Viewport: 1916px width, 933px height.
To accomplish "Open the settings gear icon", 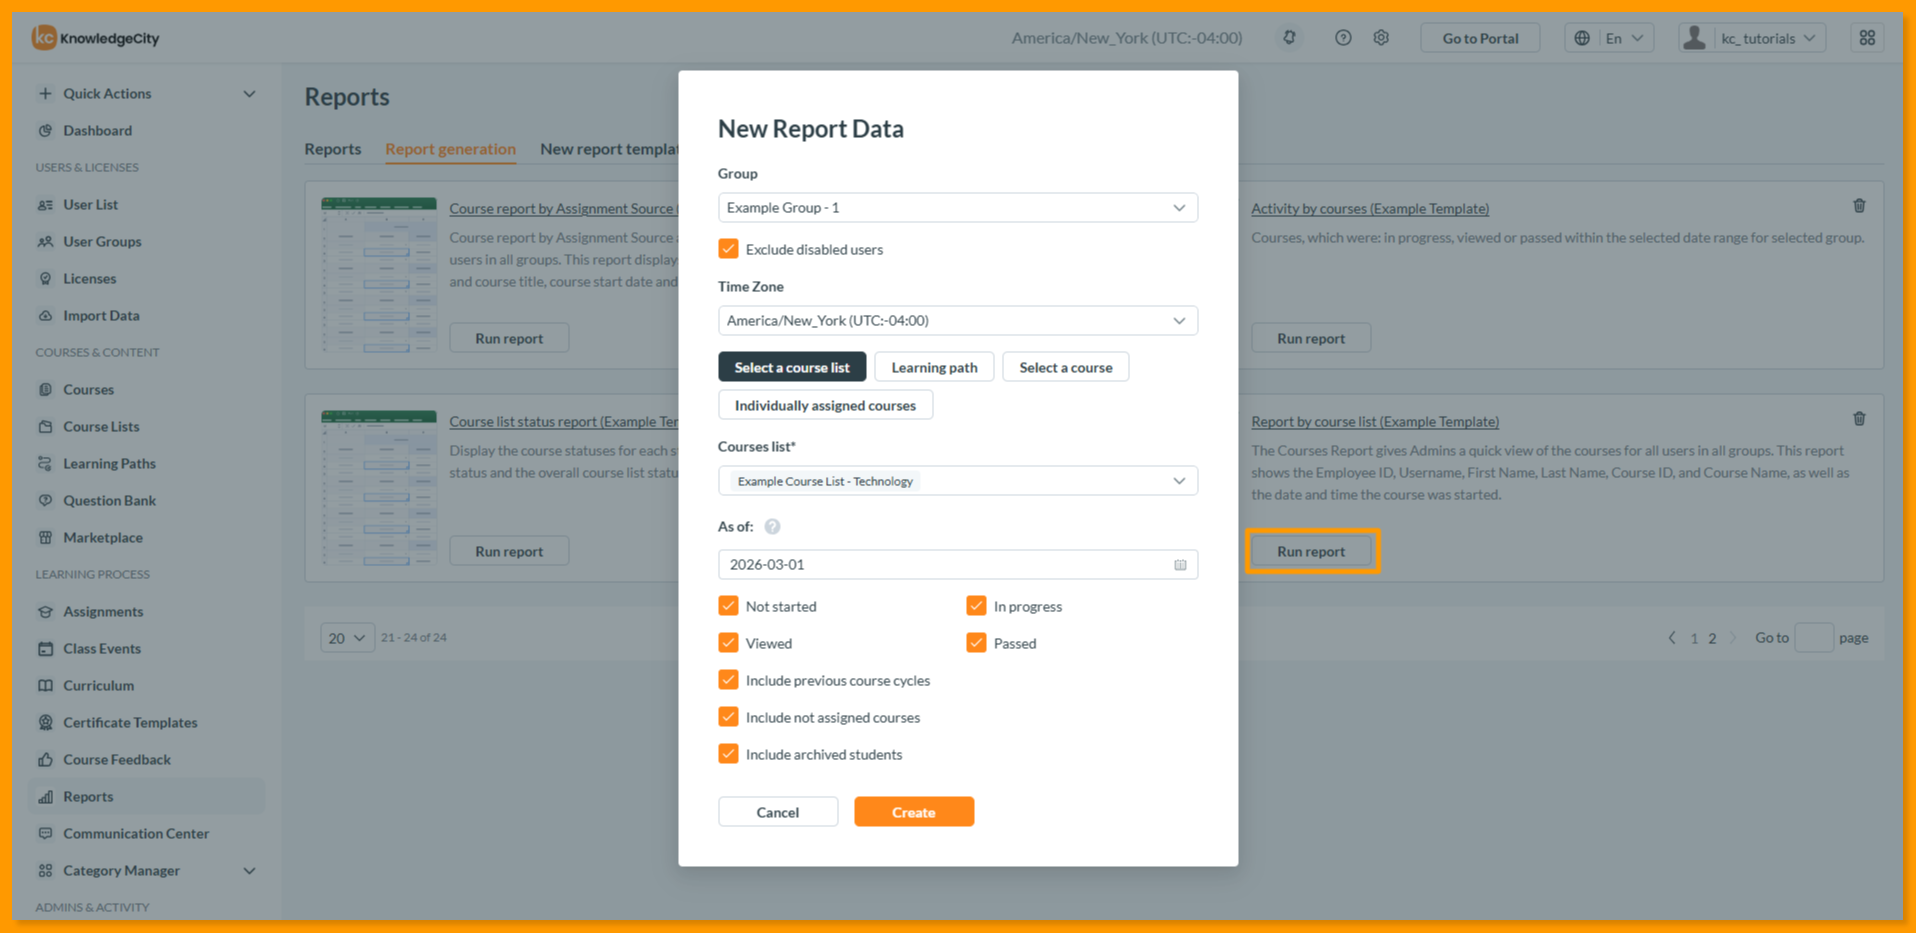I will pos(1381,38).
